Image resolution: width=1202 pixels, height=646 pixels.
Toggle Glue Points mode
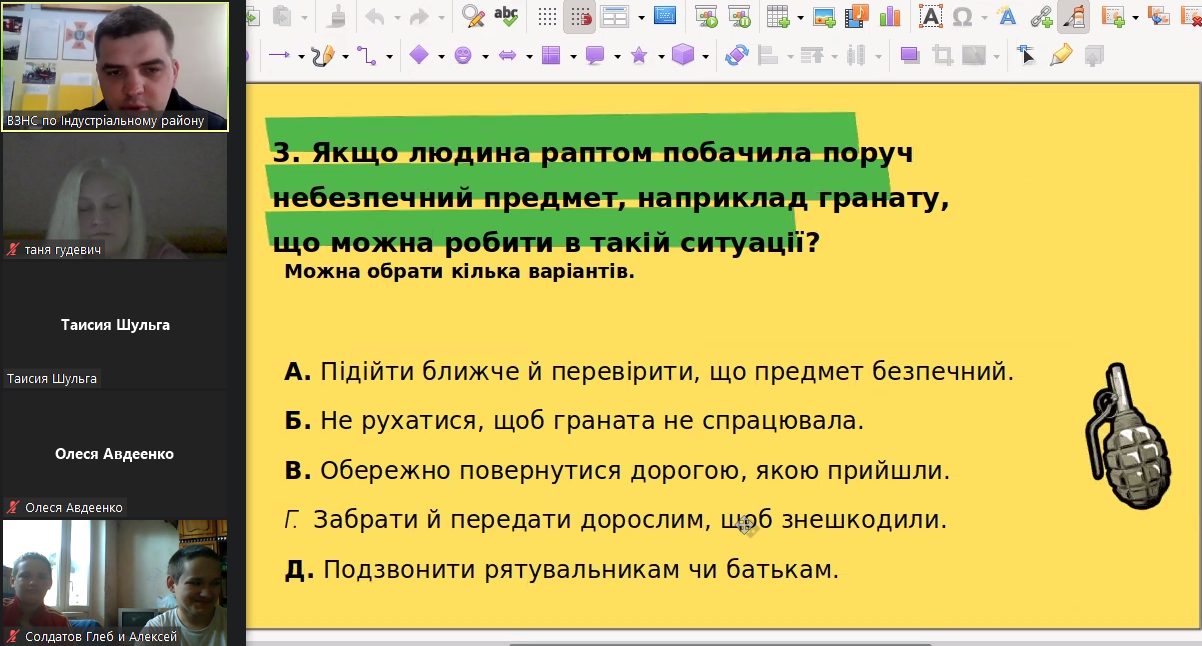click(1060, 55)
